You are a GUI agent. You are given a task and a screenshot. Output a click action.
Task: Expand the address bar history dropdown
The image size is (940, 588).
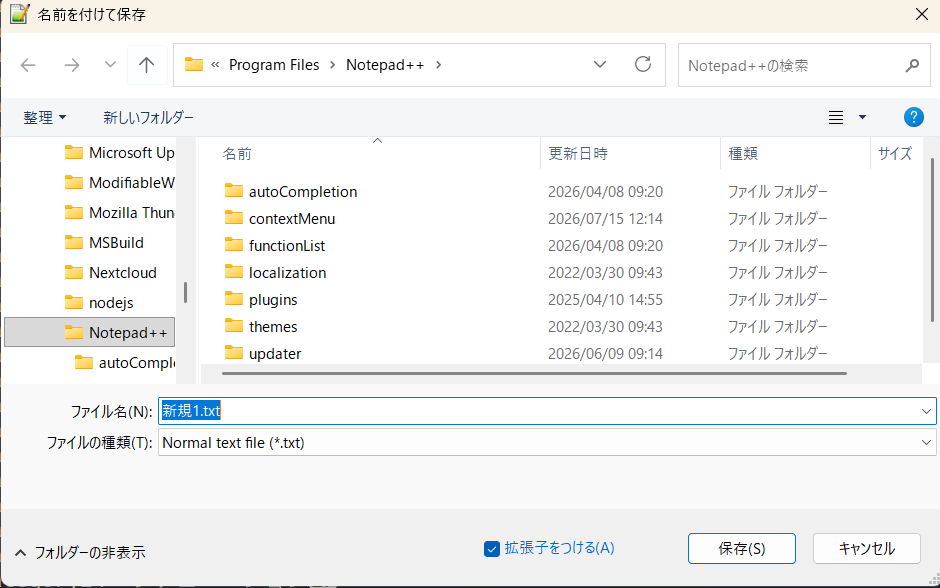(x=599, y=64)
